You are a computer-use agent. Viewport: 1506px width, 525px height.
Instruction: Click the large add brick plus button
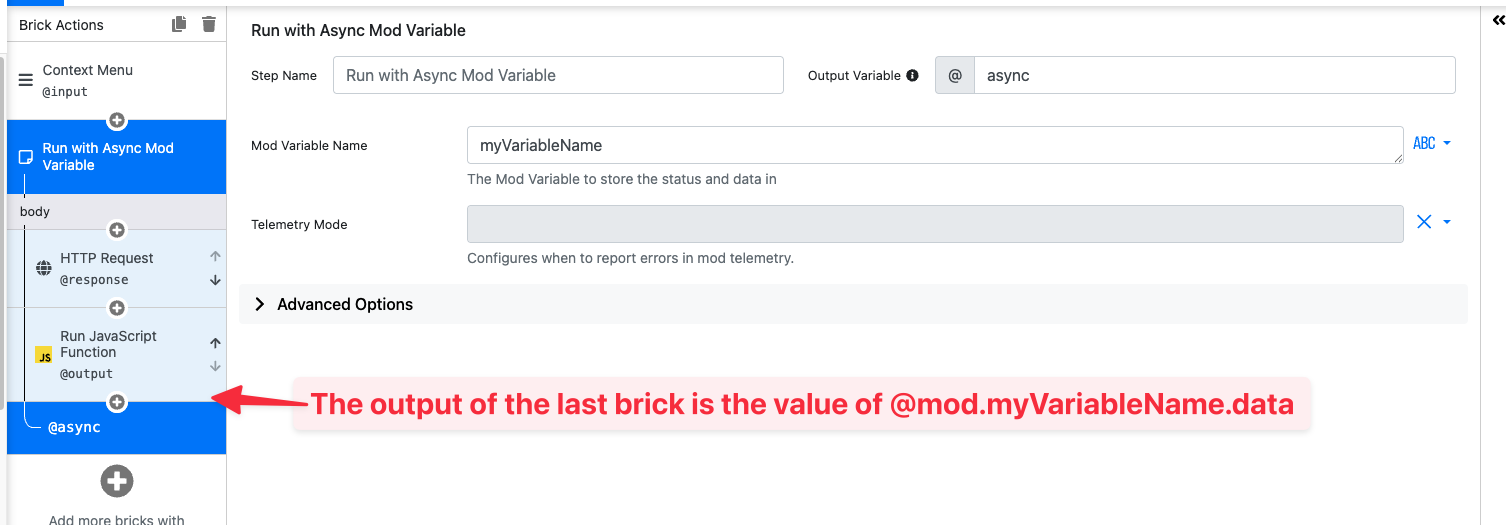pyautogui.click(x=117, y=481)
